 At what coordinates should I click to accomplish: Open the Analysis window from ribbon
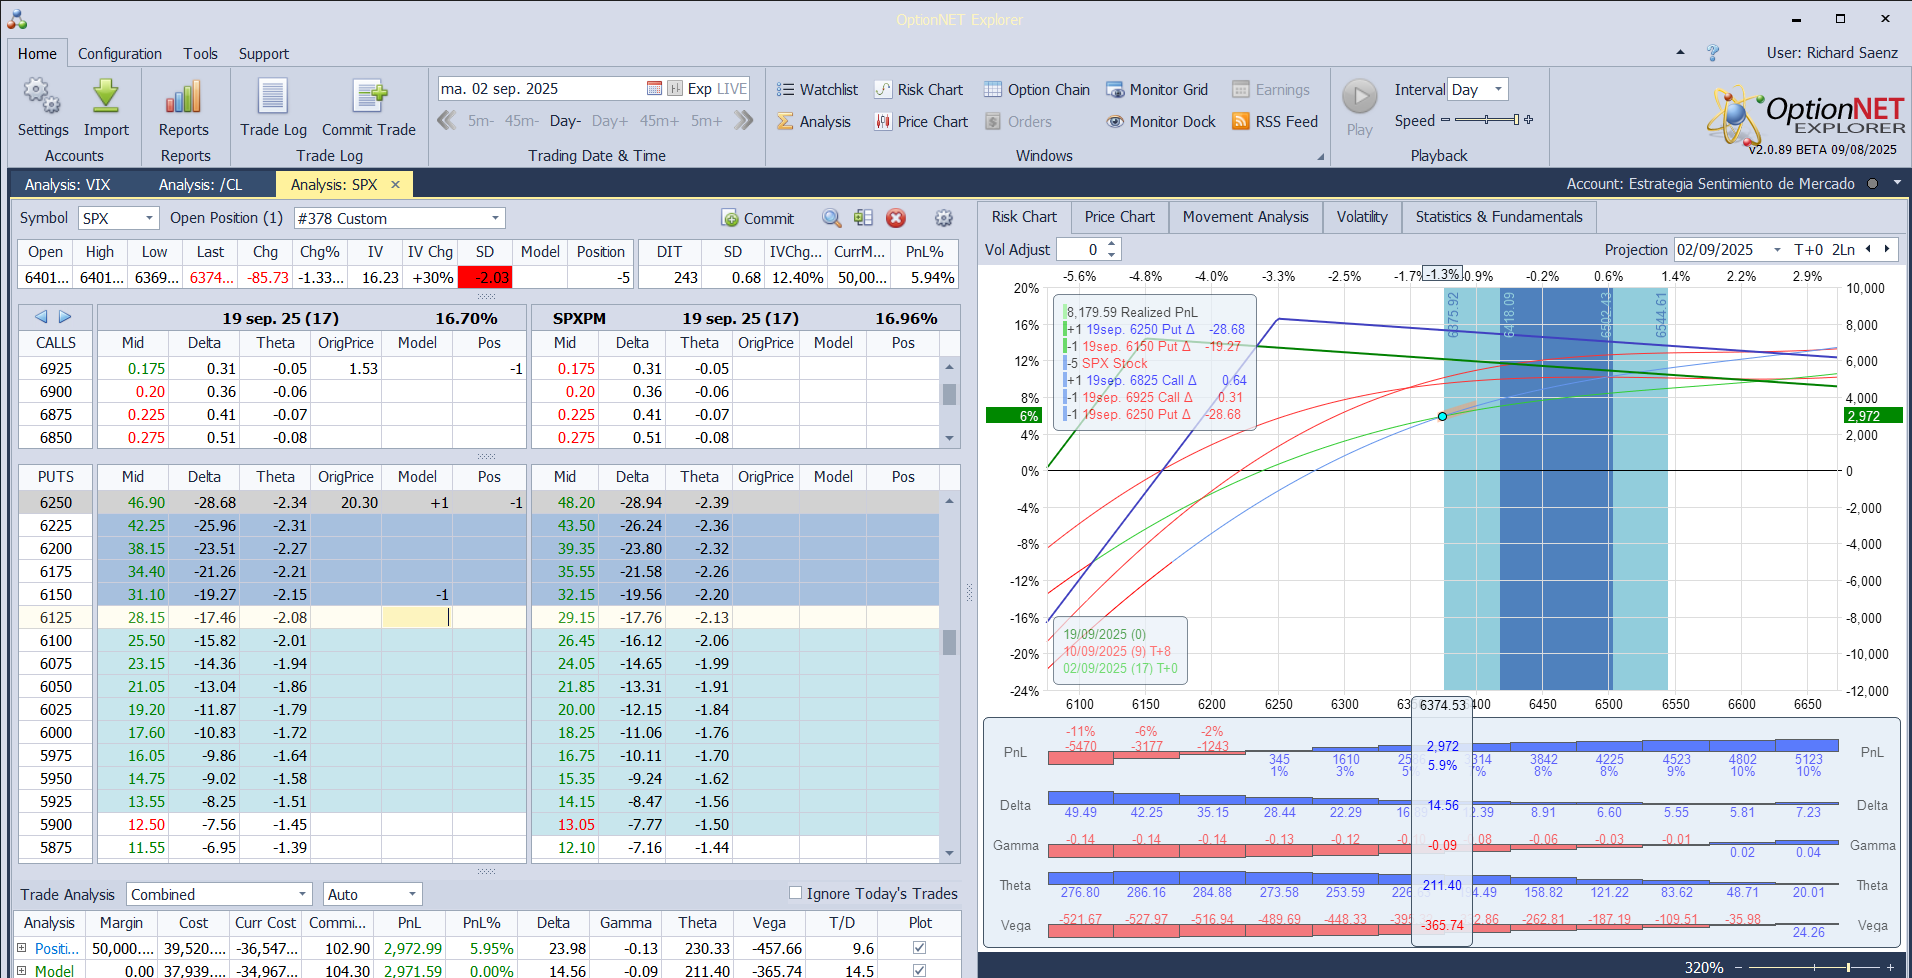(x=813, y=122)
